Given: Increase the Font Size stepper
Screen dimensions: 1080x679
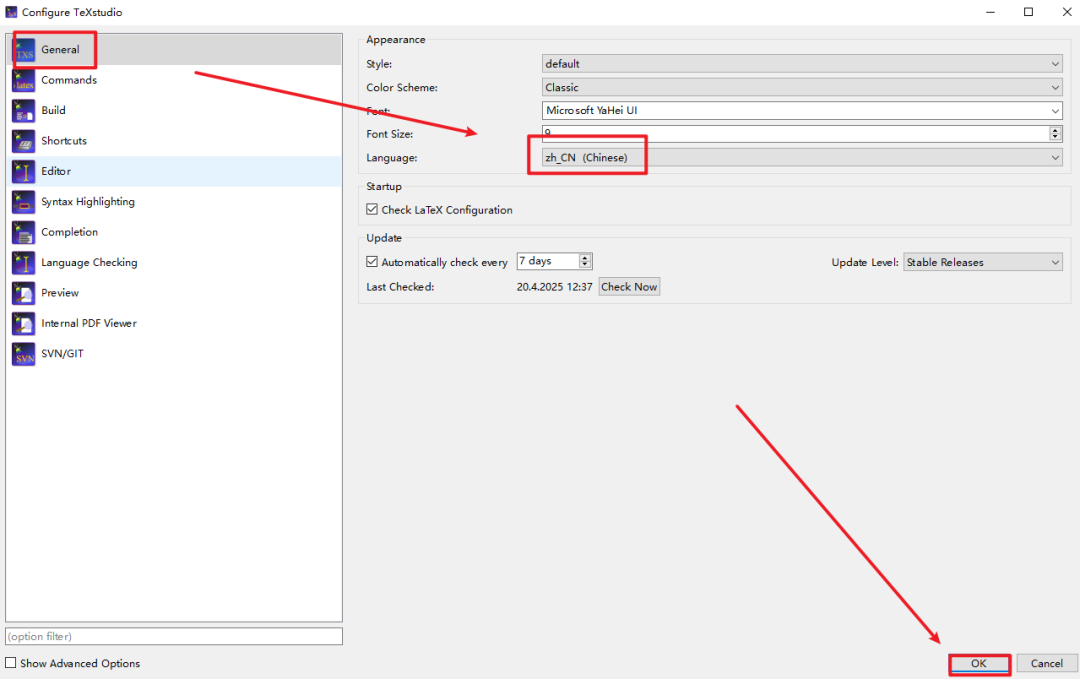Looking at the screenshot, I should 1055,130.
